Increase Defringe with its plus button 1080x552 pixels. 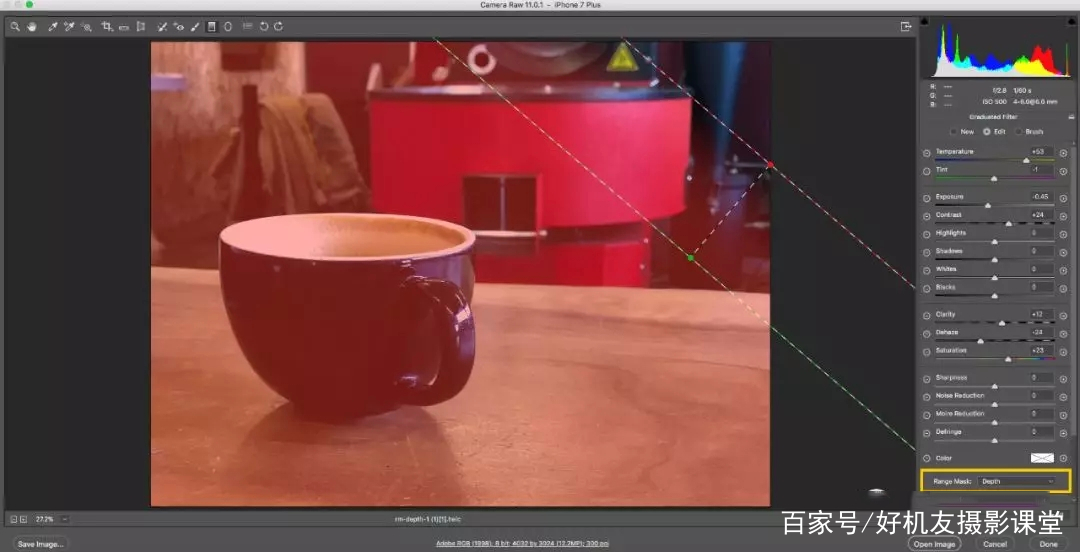pyautogui.click(x=1063, y=433)
